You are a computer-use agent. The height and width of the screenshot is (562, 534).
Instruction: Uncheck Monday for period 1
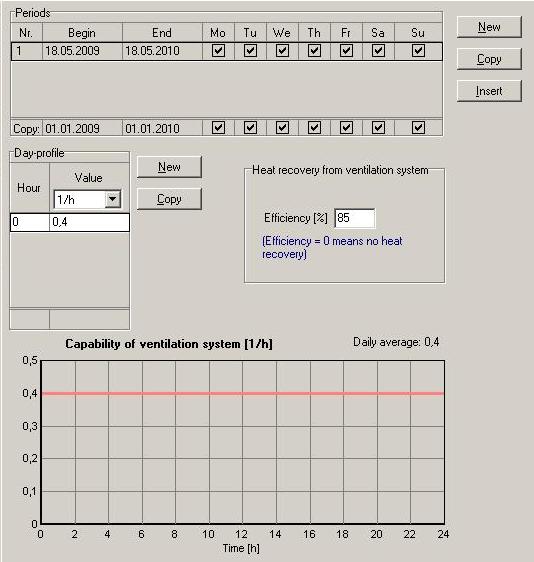point(218,51)
